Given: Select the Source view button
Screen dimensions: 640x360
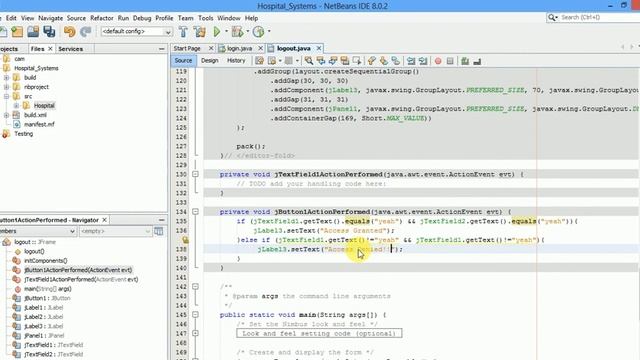Looking at the screenshot, I should click(183, 60).
